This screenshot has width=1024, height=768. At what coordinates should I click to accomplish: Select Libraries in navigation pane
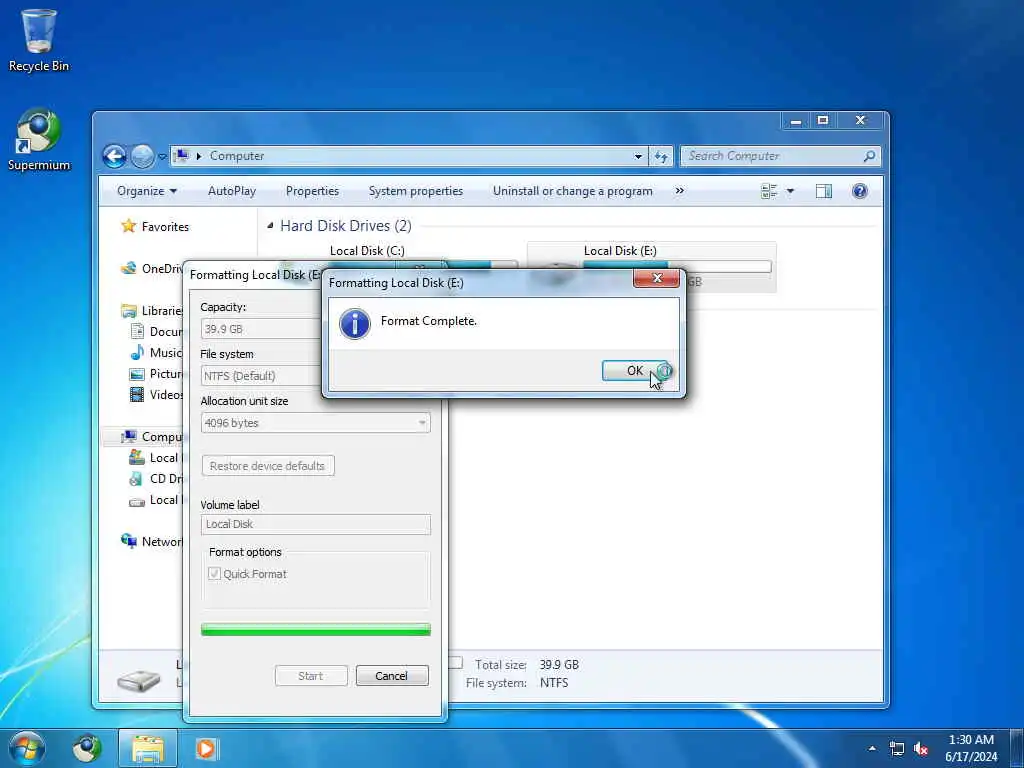tap(152, 311)
